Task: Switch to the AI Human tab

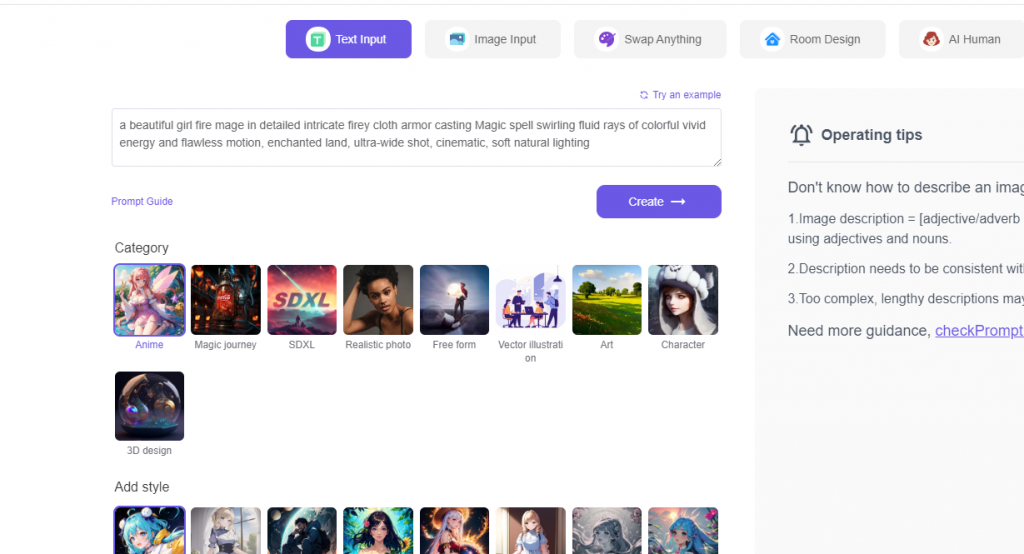Action: tap(961, 39)
